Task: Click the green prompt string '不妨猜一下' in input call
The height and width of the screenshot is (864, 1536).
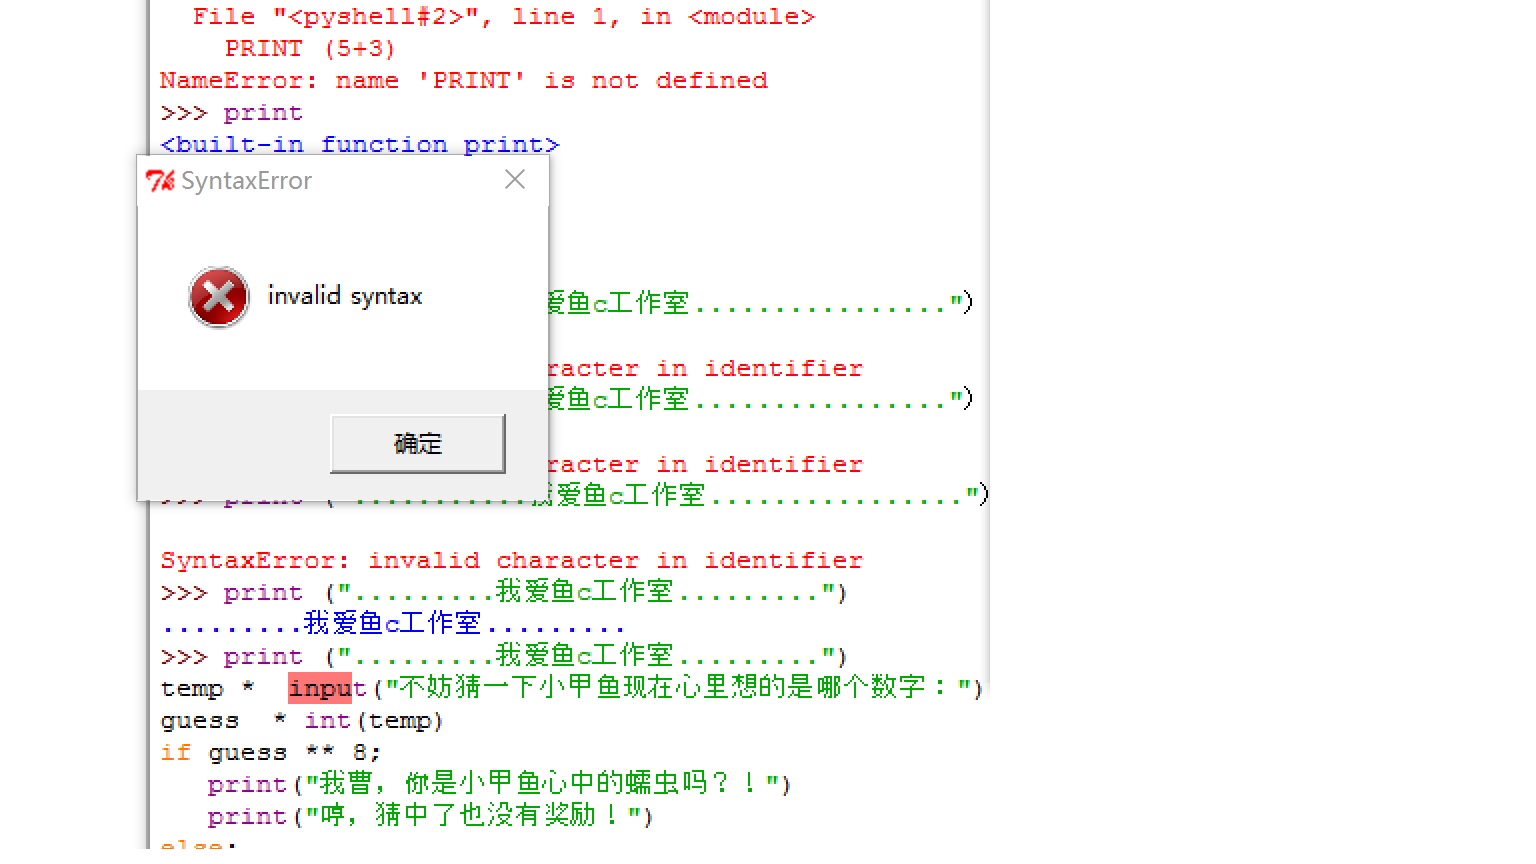Action: coord(660,688)
